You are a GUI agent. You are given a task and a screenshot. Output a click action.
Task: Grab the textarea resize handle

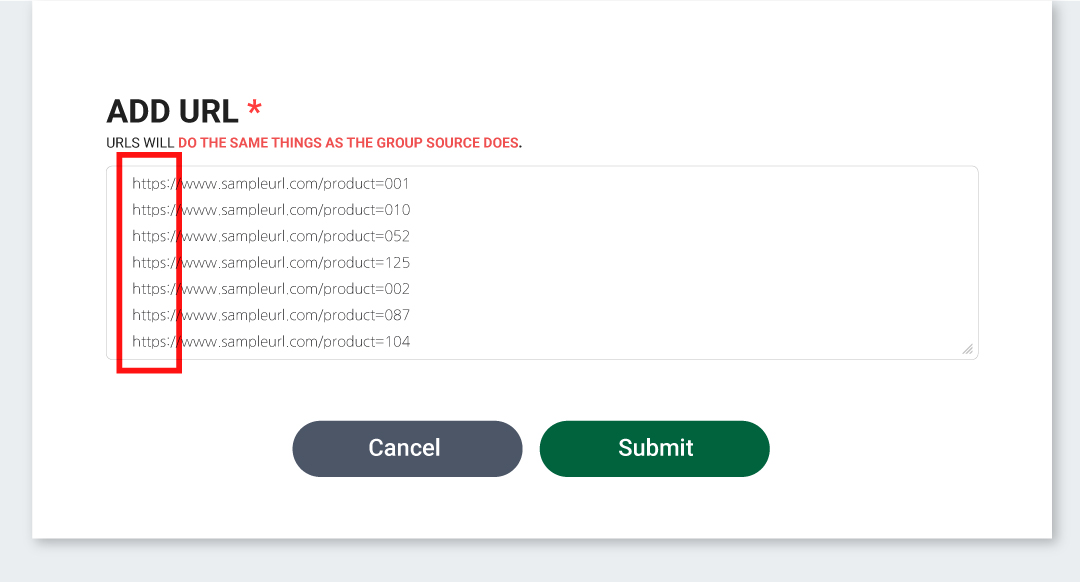click(x=967, y=349)
